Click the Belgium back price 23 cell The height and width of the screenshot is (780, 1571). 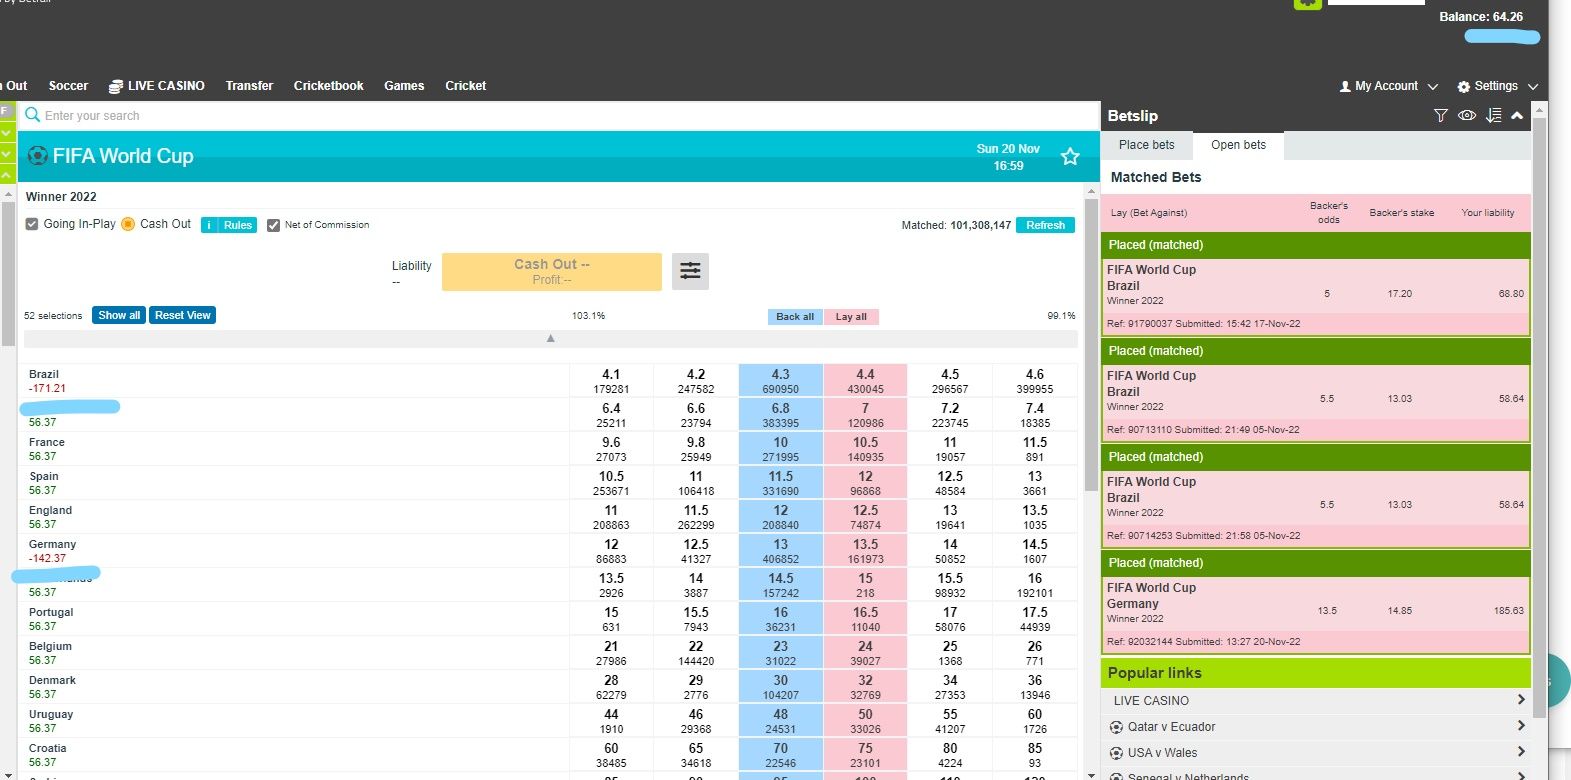pyautogui.click(x=780, y=653)
